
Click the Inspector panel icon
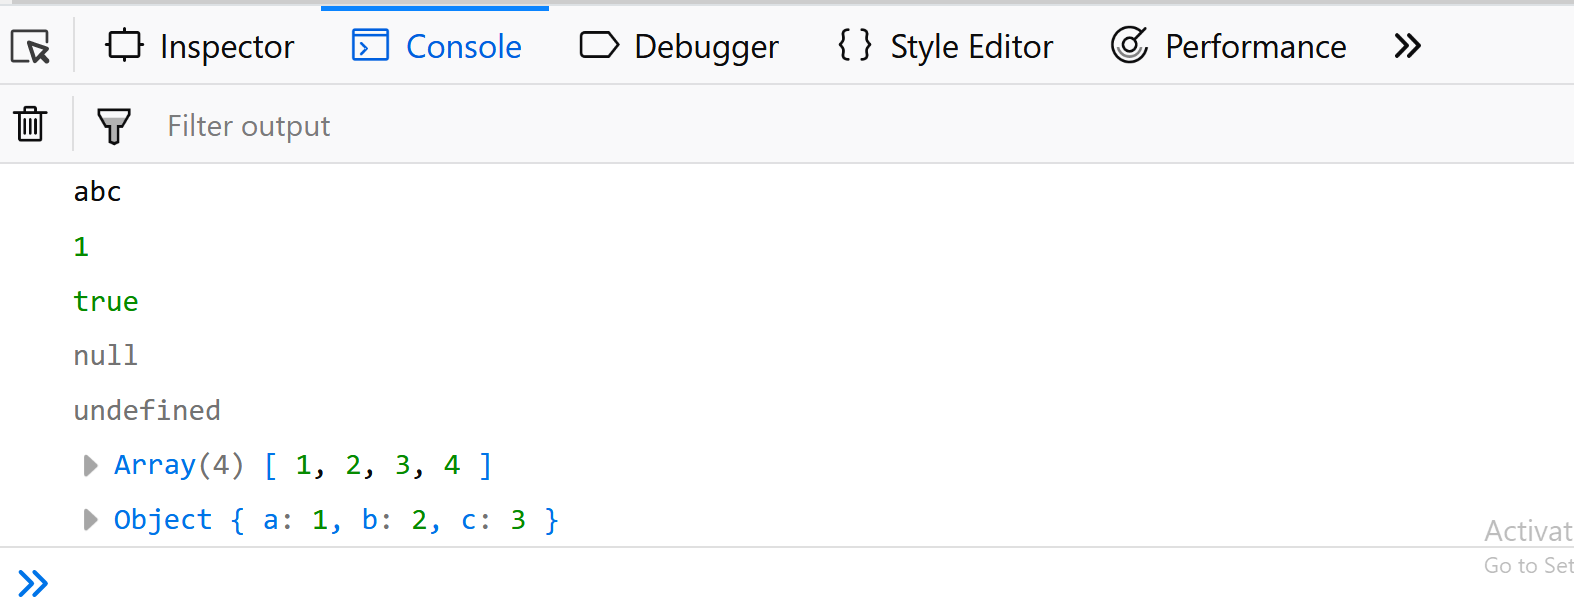(124, 46)
